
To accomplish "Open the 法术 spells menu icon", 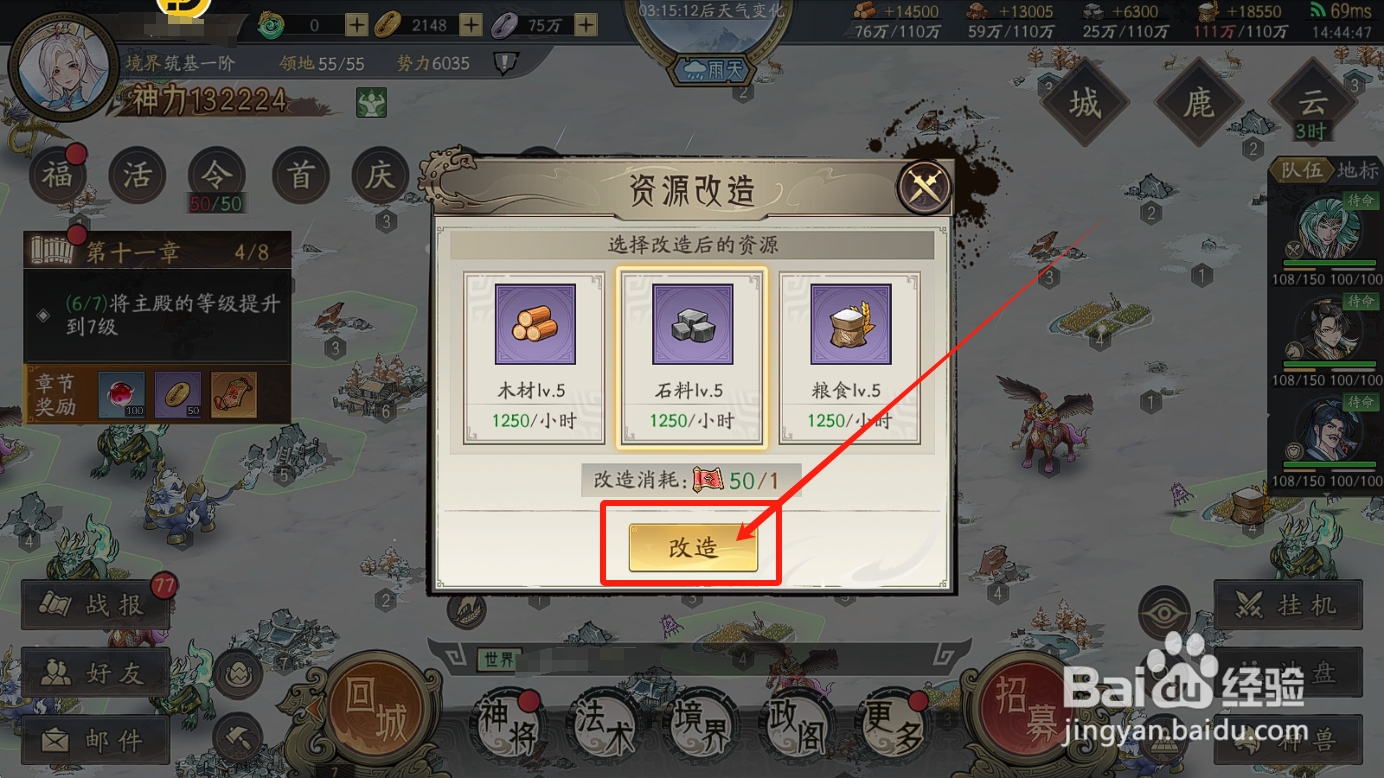I will click(x=603, y=724).
